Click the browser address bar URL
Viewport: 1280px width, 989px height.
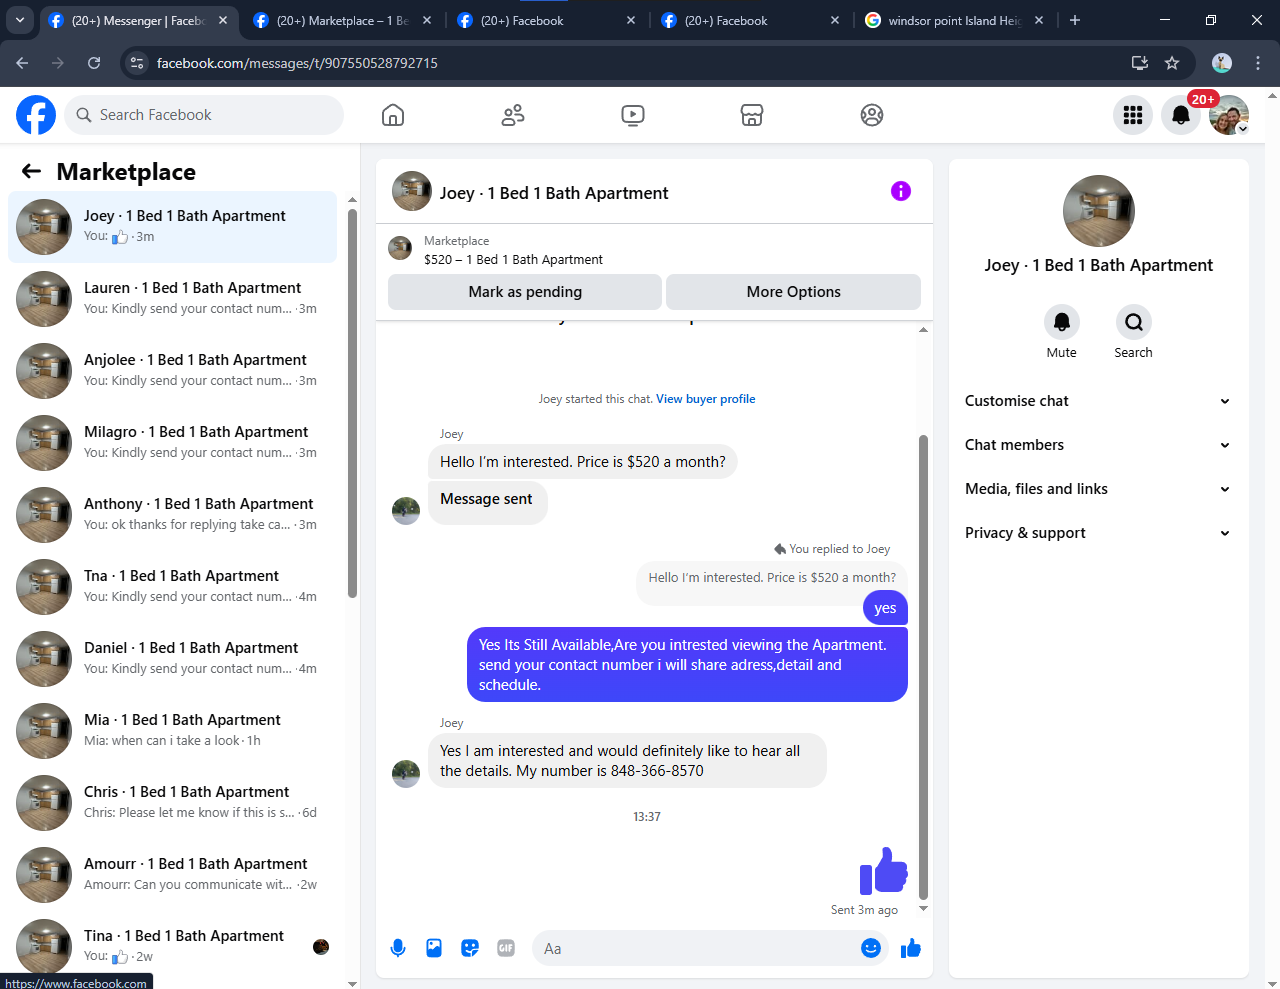pos(297,63)
